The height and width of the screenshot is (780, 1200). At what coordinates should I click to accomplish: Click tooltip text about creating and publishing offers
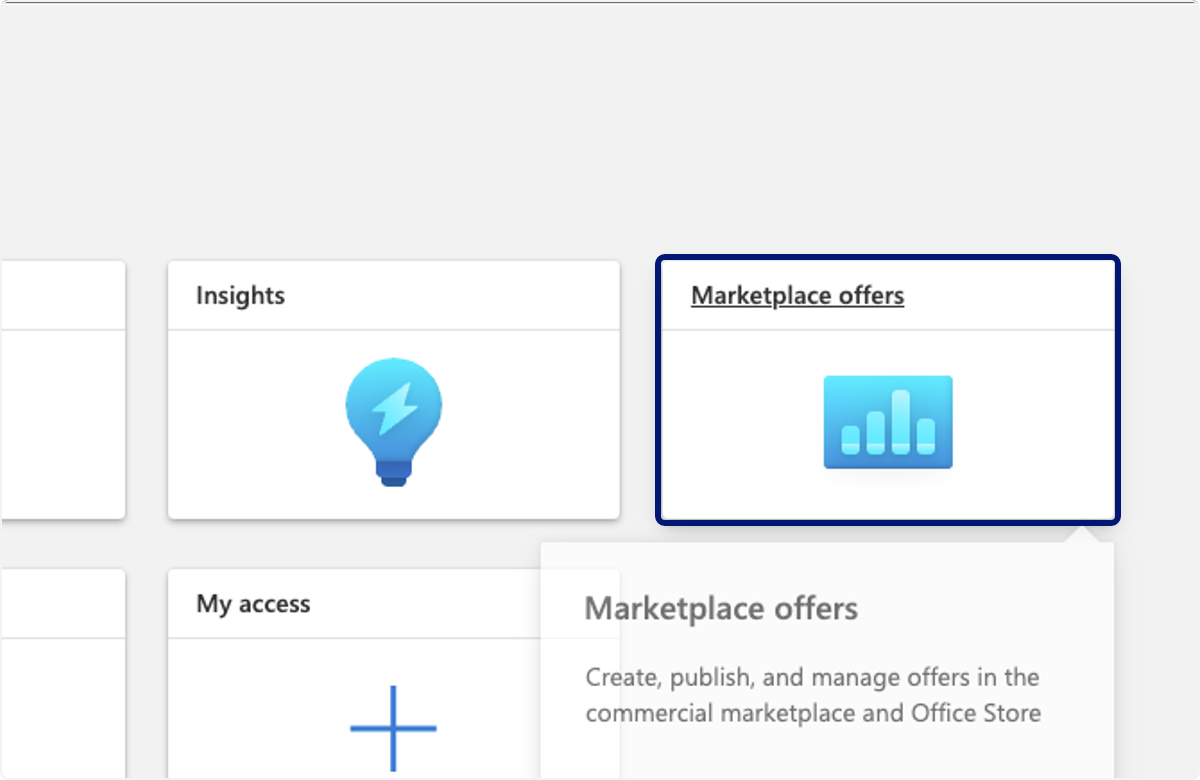coord(813,695)
